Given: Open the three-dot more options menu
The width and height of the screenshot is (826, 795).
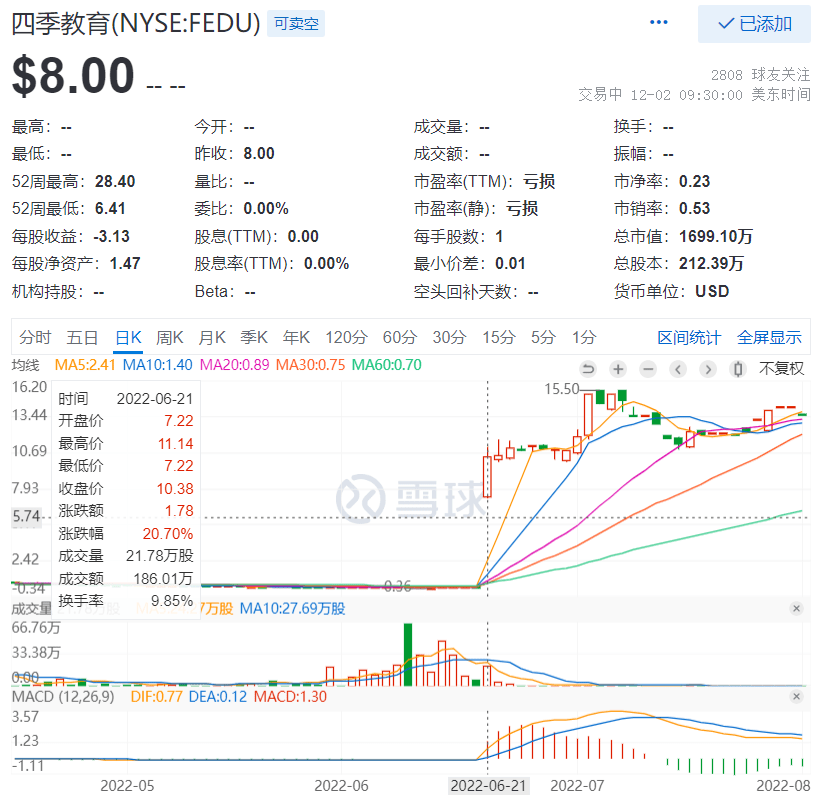Looking at the screenshot, I should [x=658, y=23].
